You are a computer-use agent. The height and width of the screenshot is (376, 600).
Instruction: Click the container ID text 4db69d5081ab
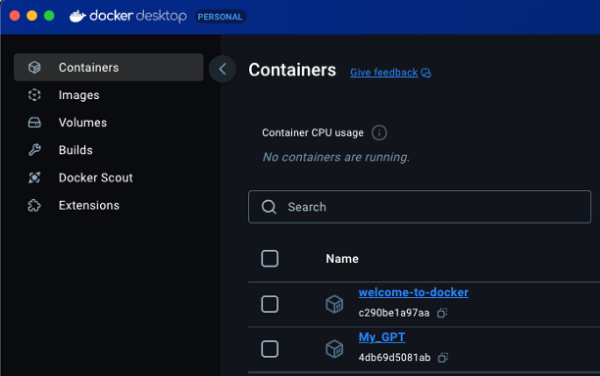tap(394, 358)
